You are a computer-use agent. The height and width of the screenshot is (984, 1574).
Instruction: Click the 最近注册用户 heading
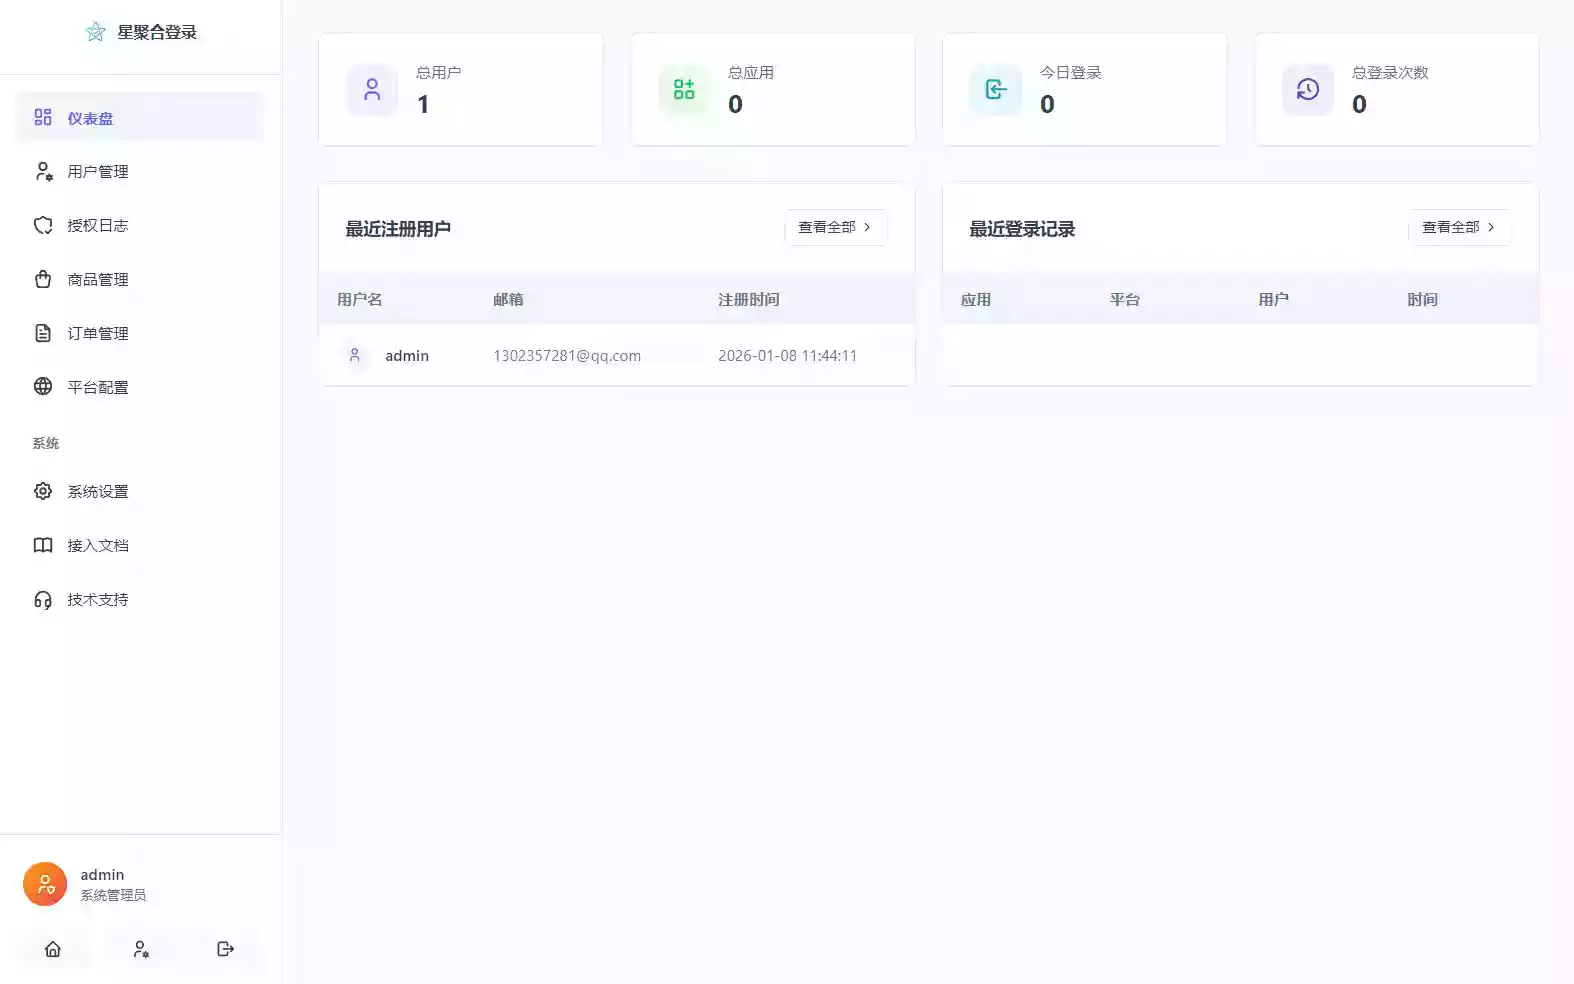[398, 229]
